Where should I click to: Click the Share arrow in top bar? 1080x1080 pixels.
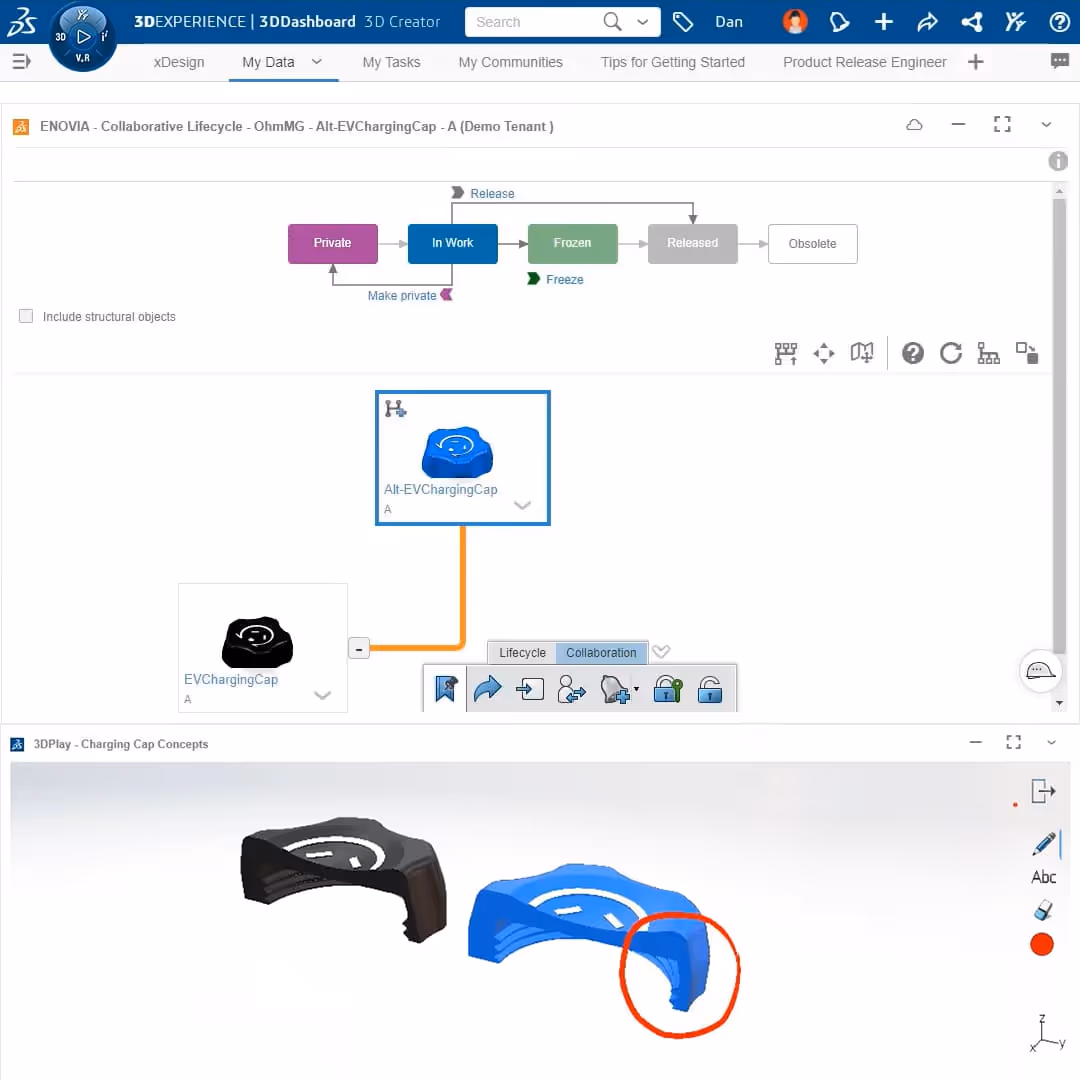click(x=927, y=22)
